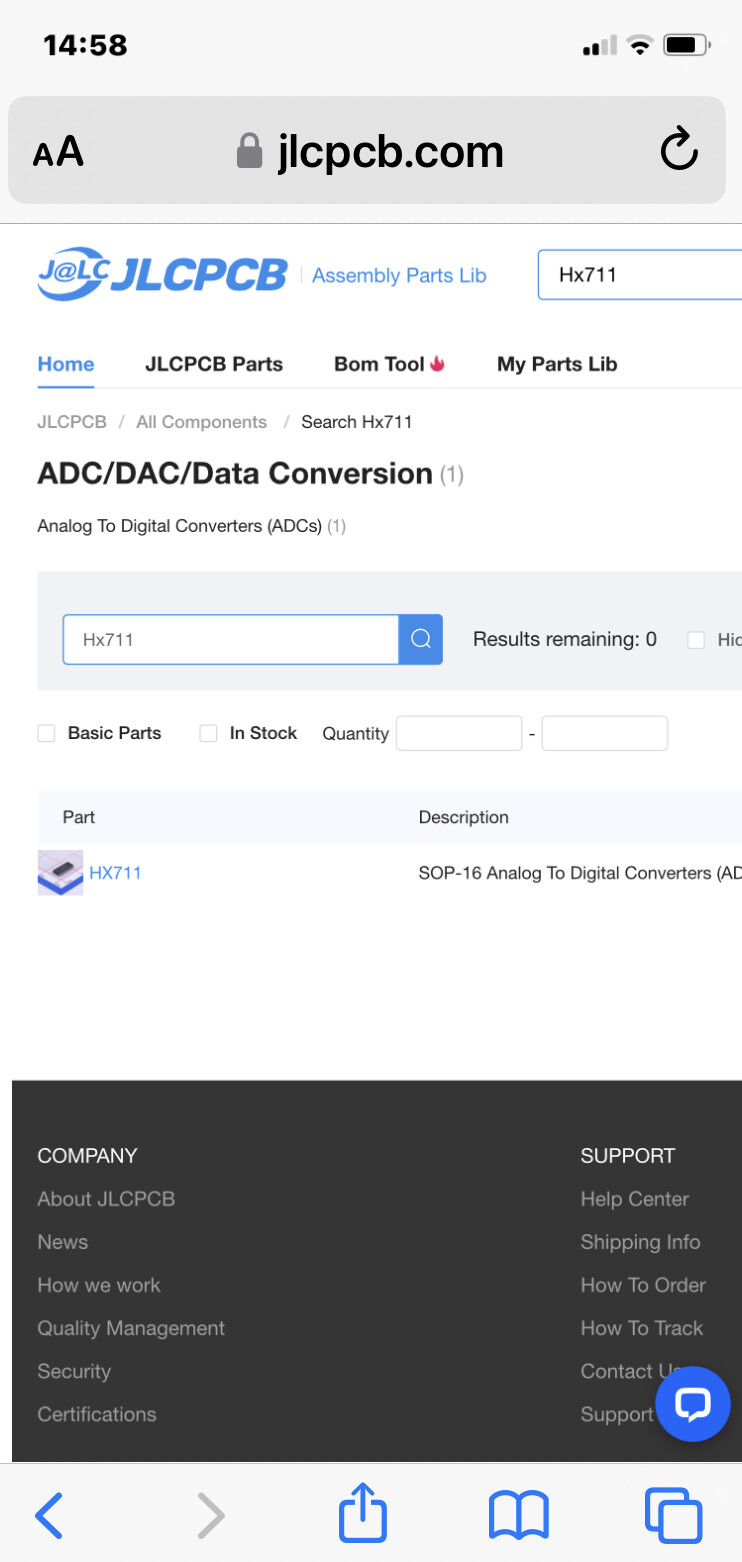
Task: Tap the Safari reload icon
Action: click(x=679, y=151)
